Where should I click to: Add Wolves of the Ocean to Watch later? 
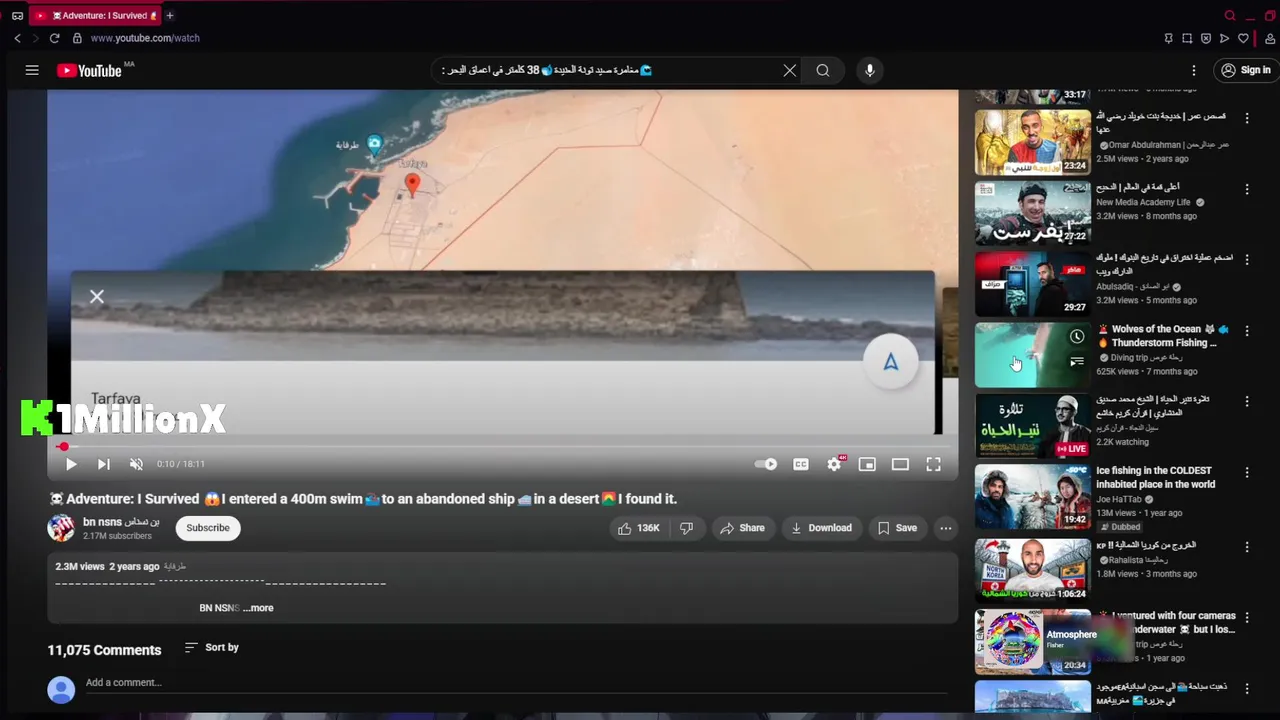pyautogui.click(x=1076, y=337)
